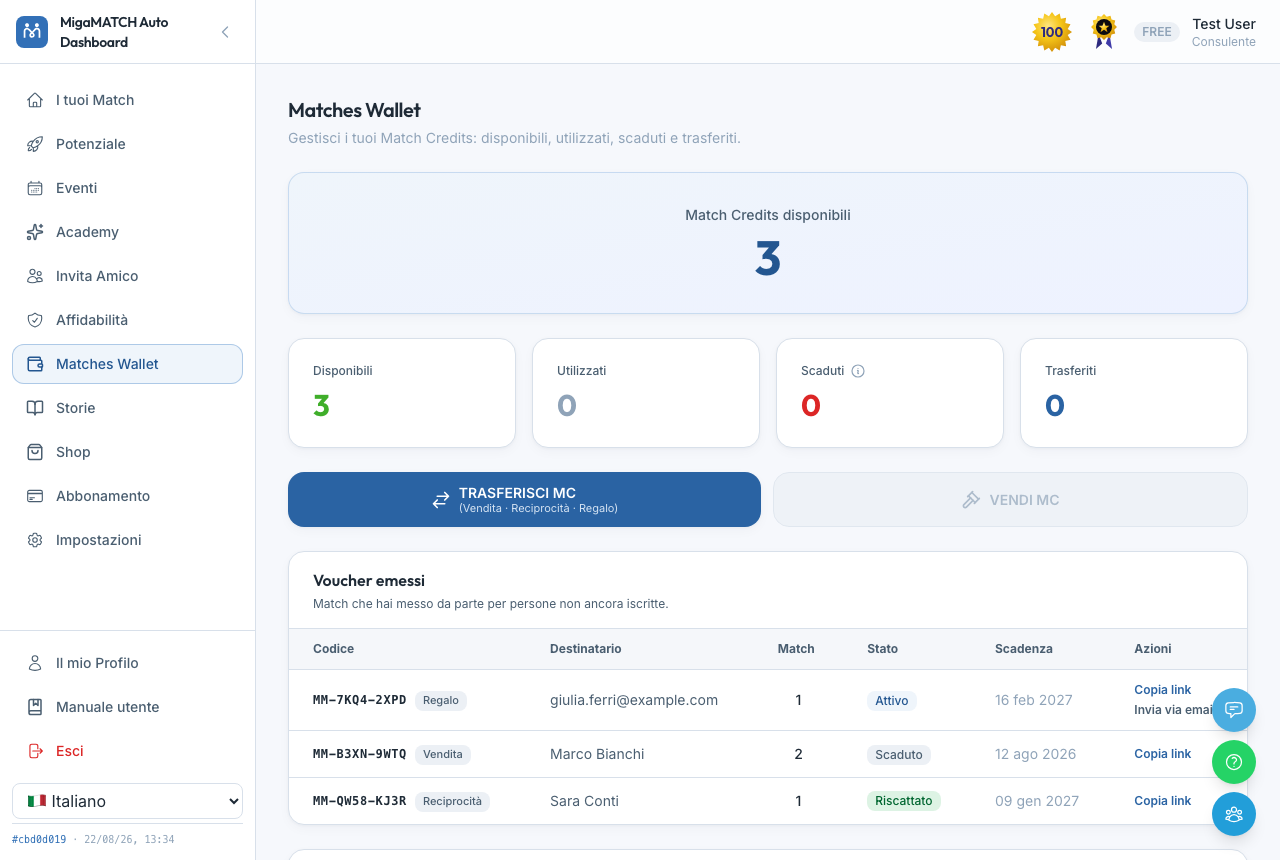The image size is (1280, 860).
Task: Open the Eventi sidebar item
Action: pyautogui.click(x=127, y=188)
